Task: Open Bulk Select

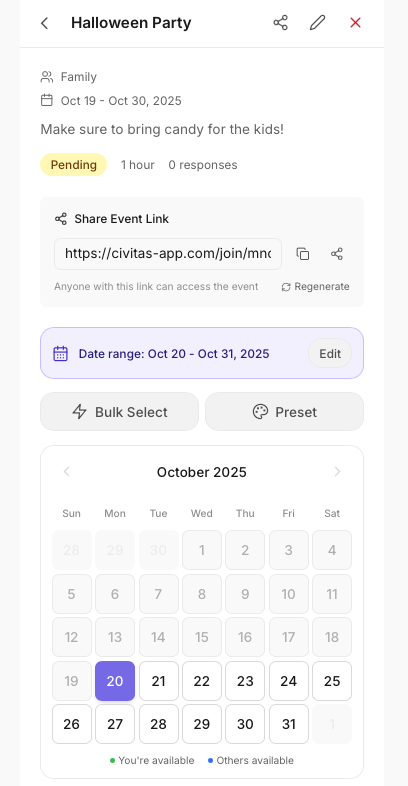Action: pos(119,412)
